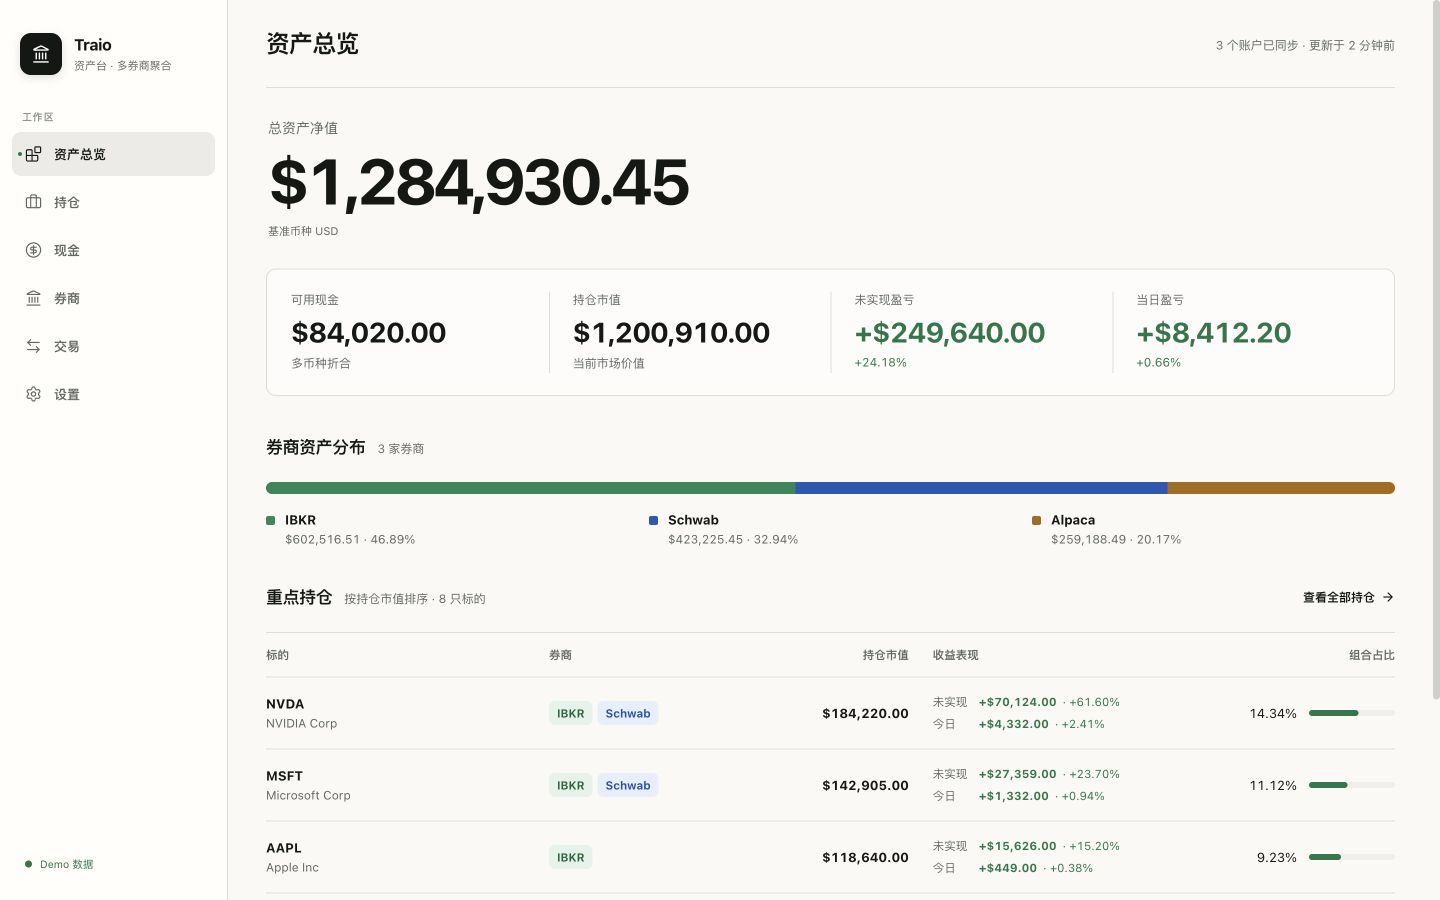
Task: Click the 券商 bank building icon
Action: [x=33, y=298]
